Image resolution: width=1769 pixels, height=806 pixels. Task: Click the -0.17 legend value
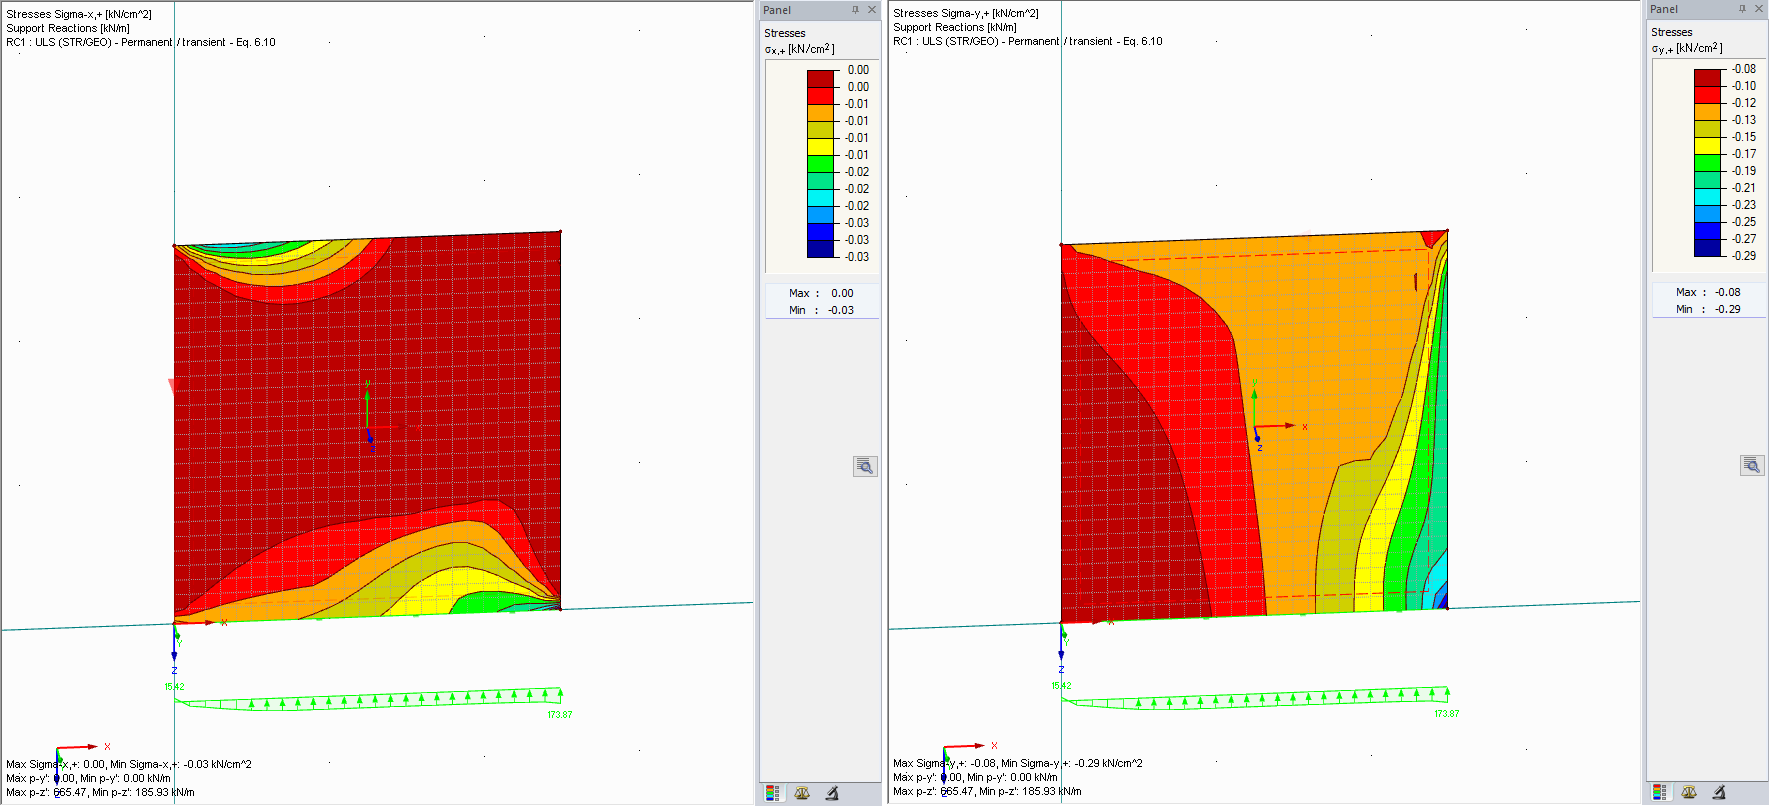pyautogui.click(x=1744, y=154)
